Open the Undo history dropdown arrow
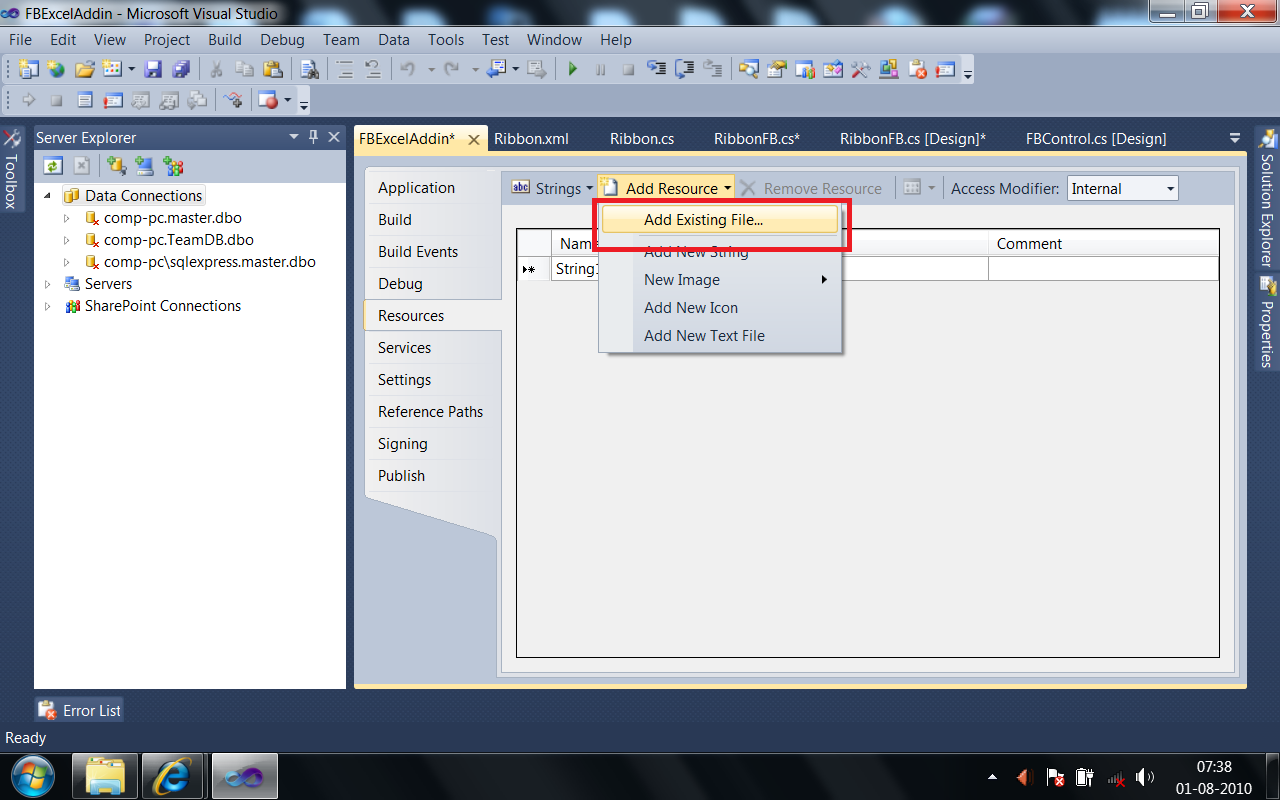 point(431,69)
